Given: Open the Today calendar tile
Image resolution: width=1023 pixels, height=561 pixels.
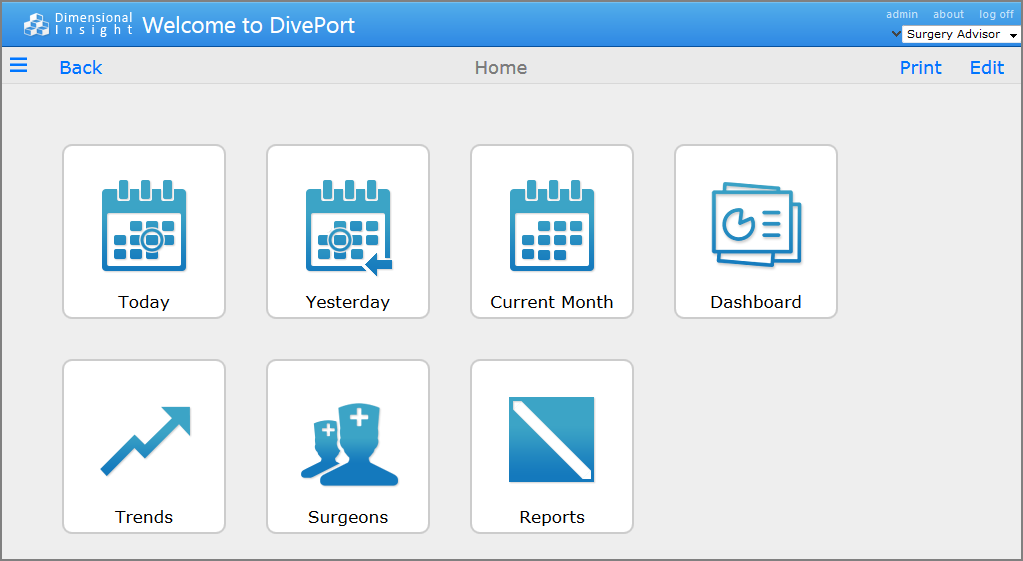Looking at the screenshot, I should pos(144,231).
